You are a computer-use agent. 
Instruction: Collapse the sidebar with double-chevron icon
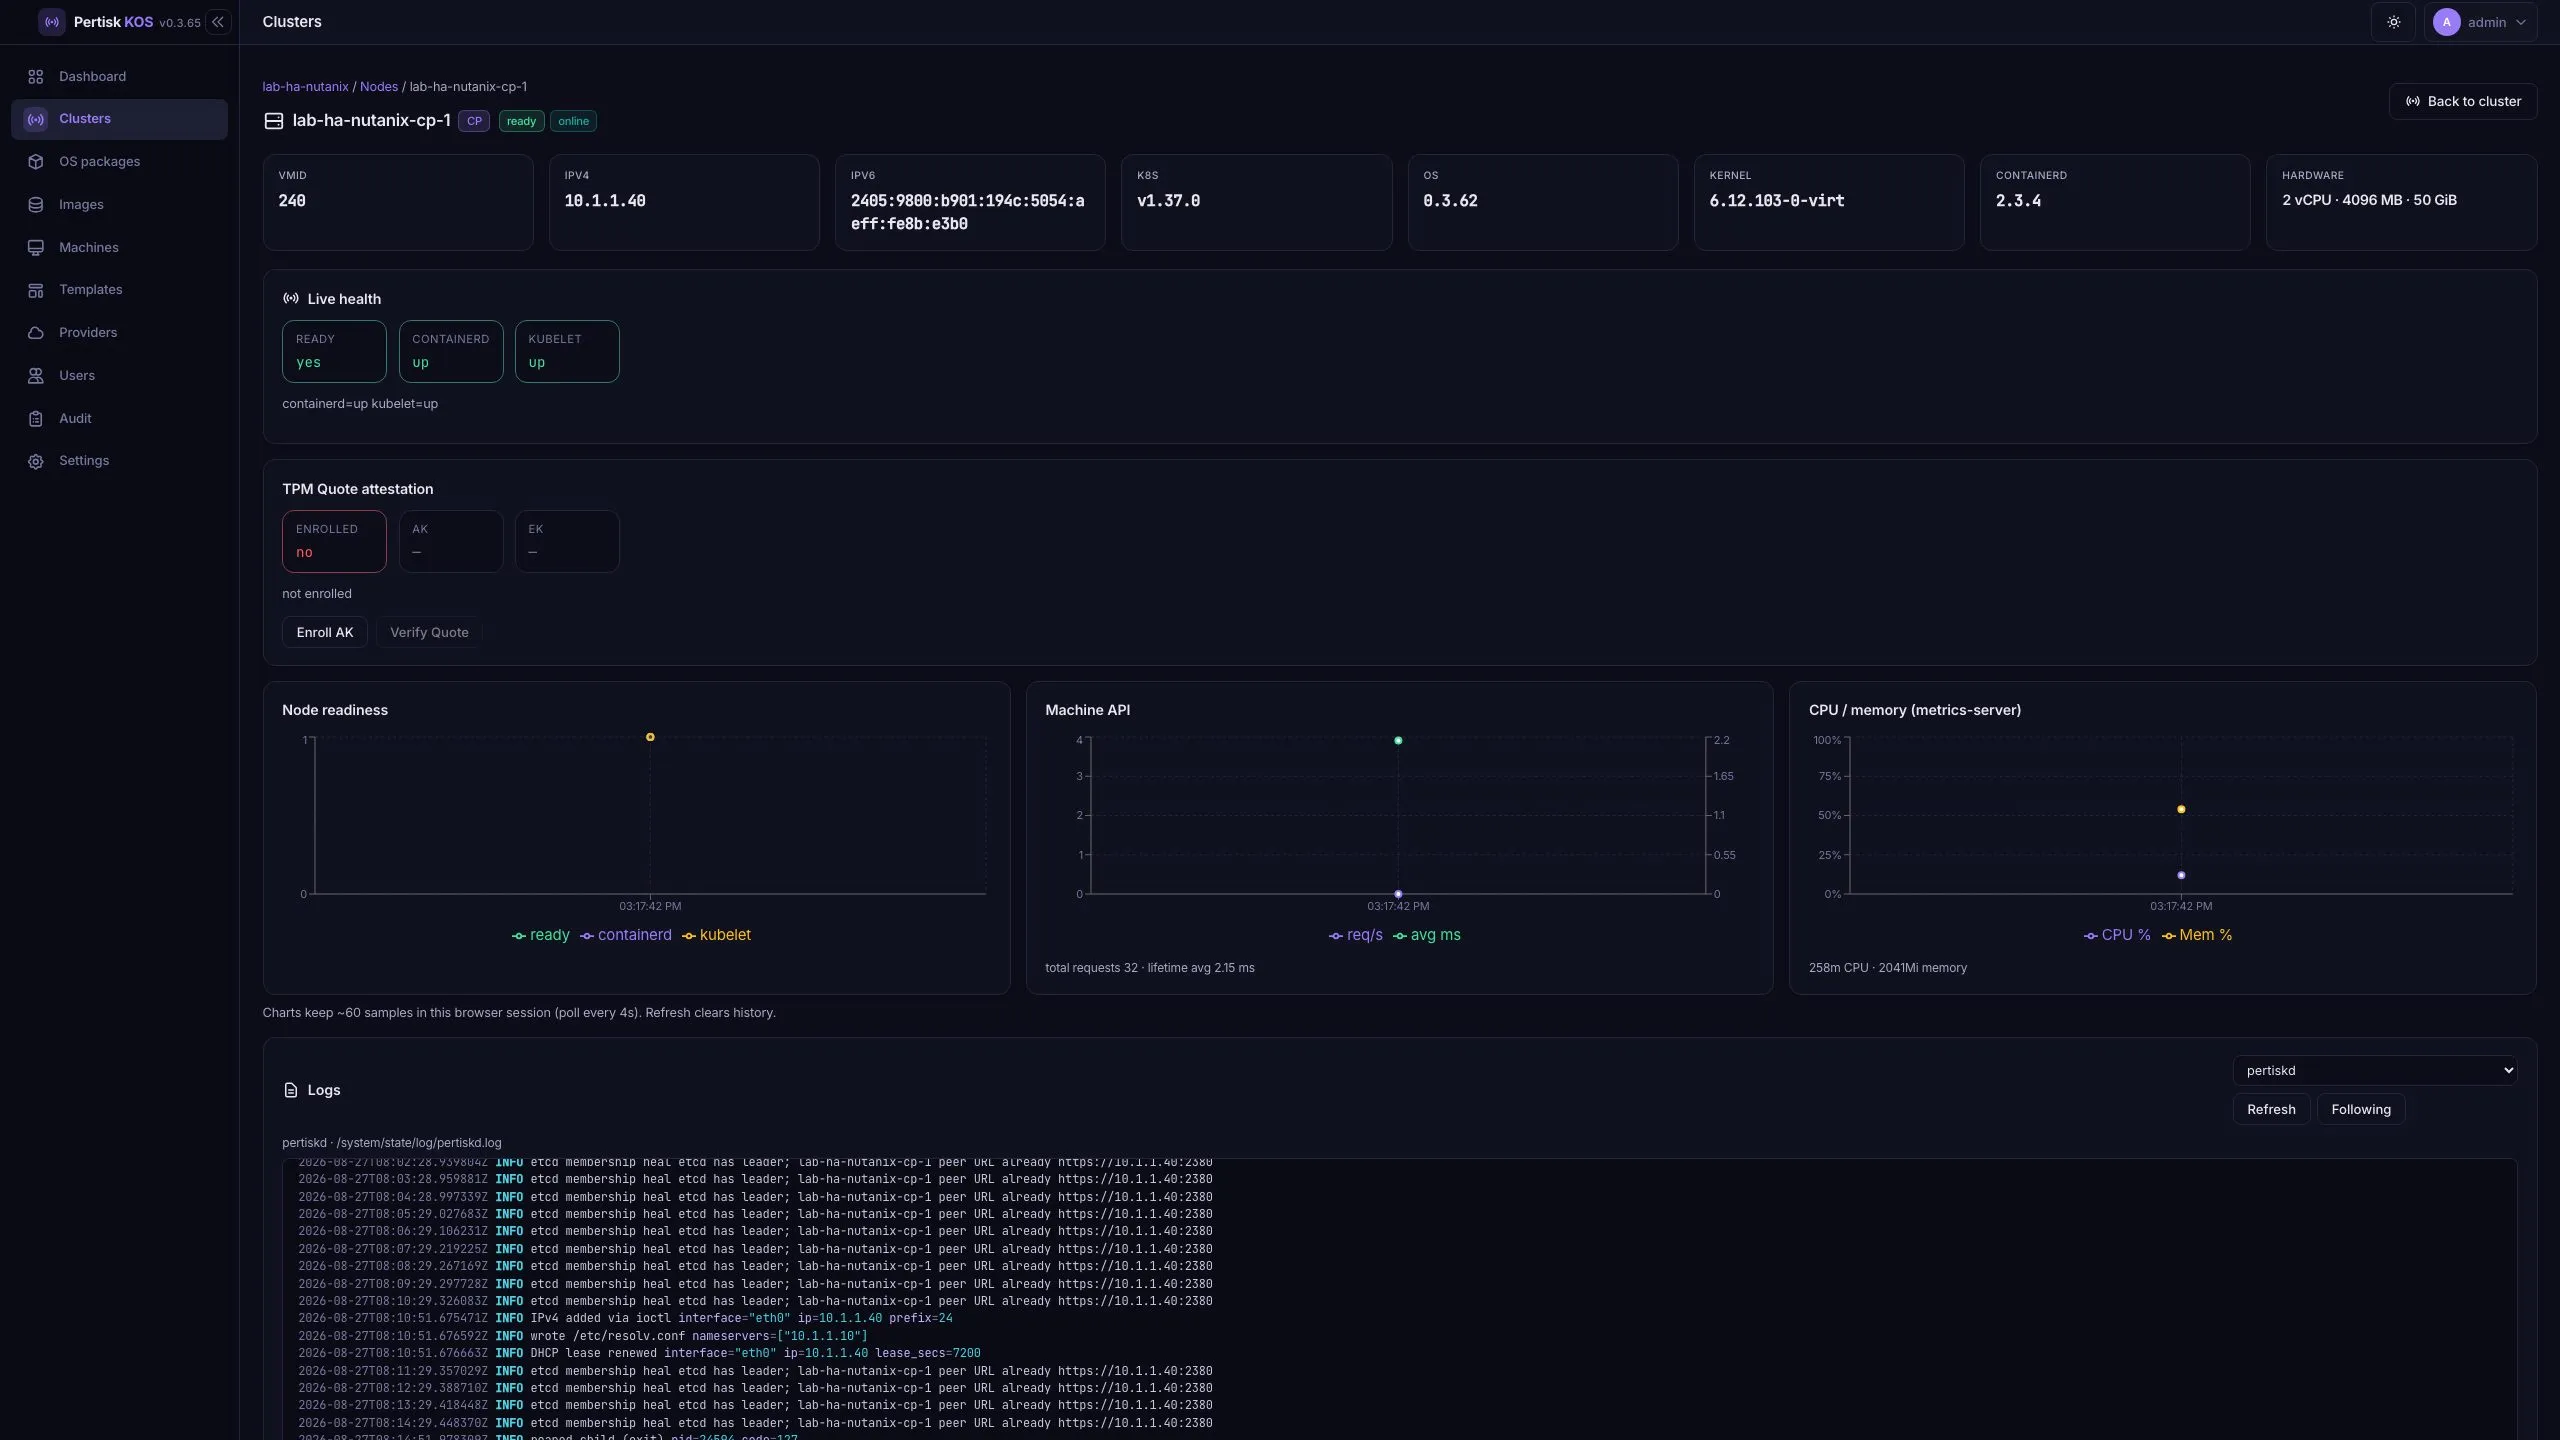(x=217, y=22)
